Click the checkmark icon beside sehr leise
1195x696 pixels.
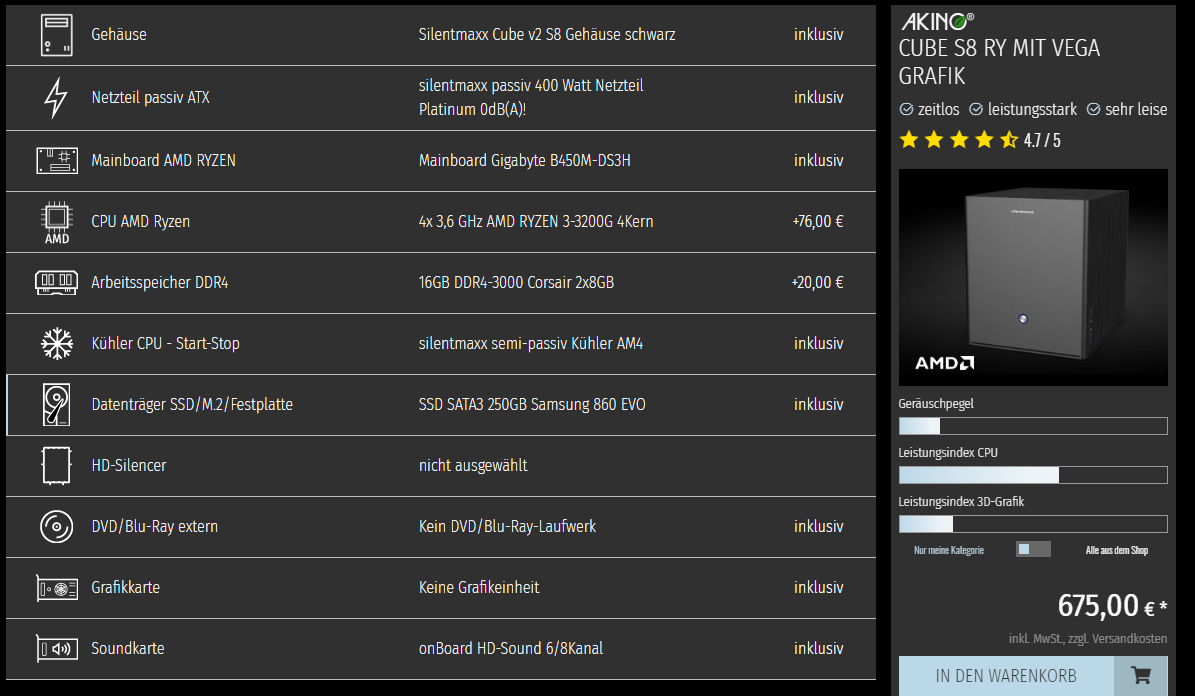(x=1093, y=110)
